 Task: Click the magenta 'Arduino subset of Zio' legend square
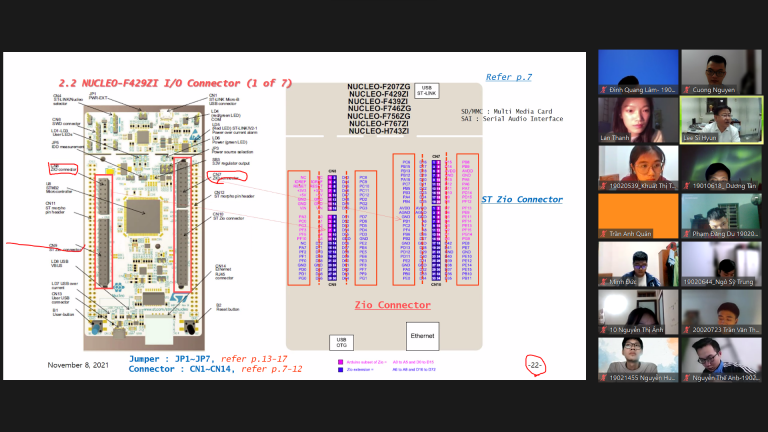(x=340, y=362)
